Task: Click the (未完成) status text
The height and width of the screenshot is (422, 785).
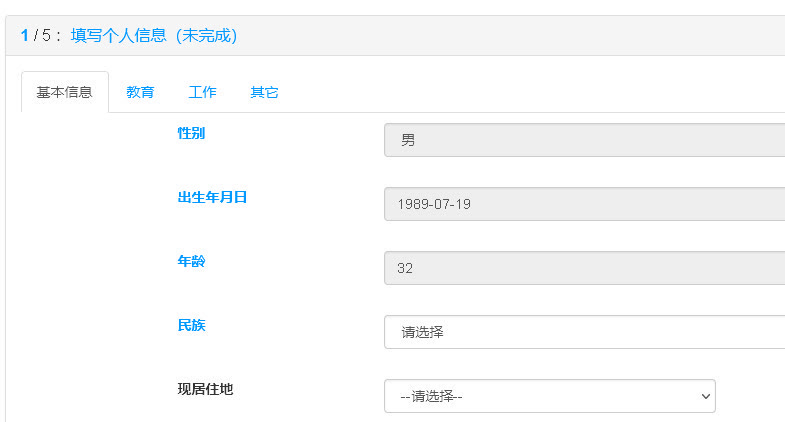Action: (205, 36)
